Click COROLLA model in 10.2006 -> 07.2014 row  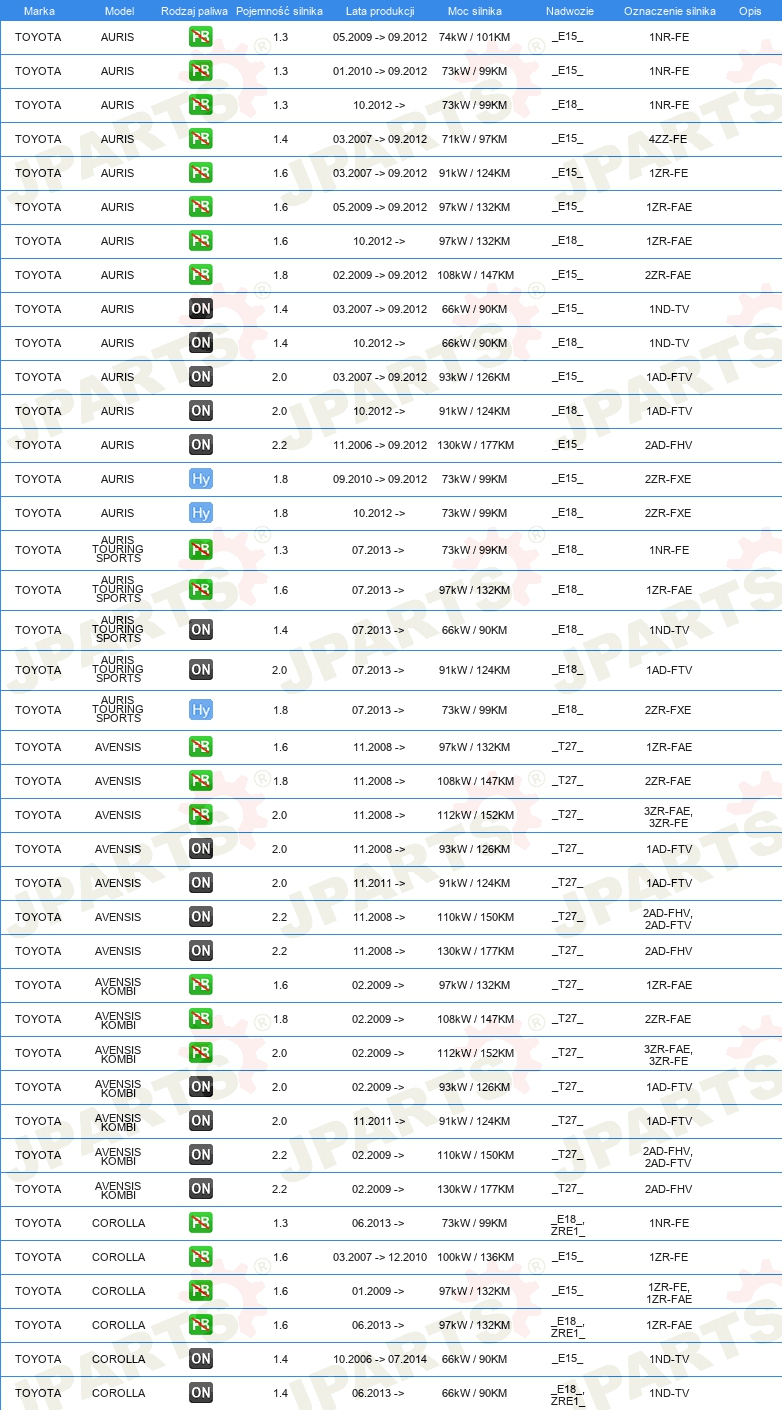[x=119, y=1359]
